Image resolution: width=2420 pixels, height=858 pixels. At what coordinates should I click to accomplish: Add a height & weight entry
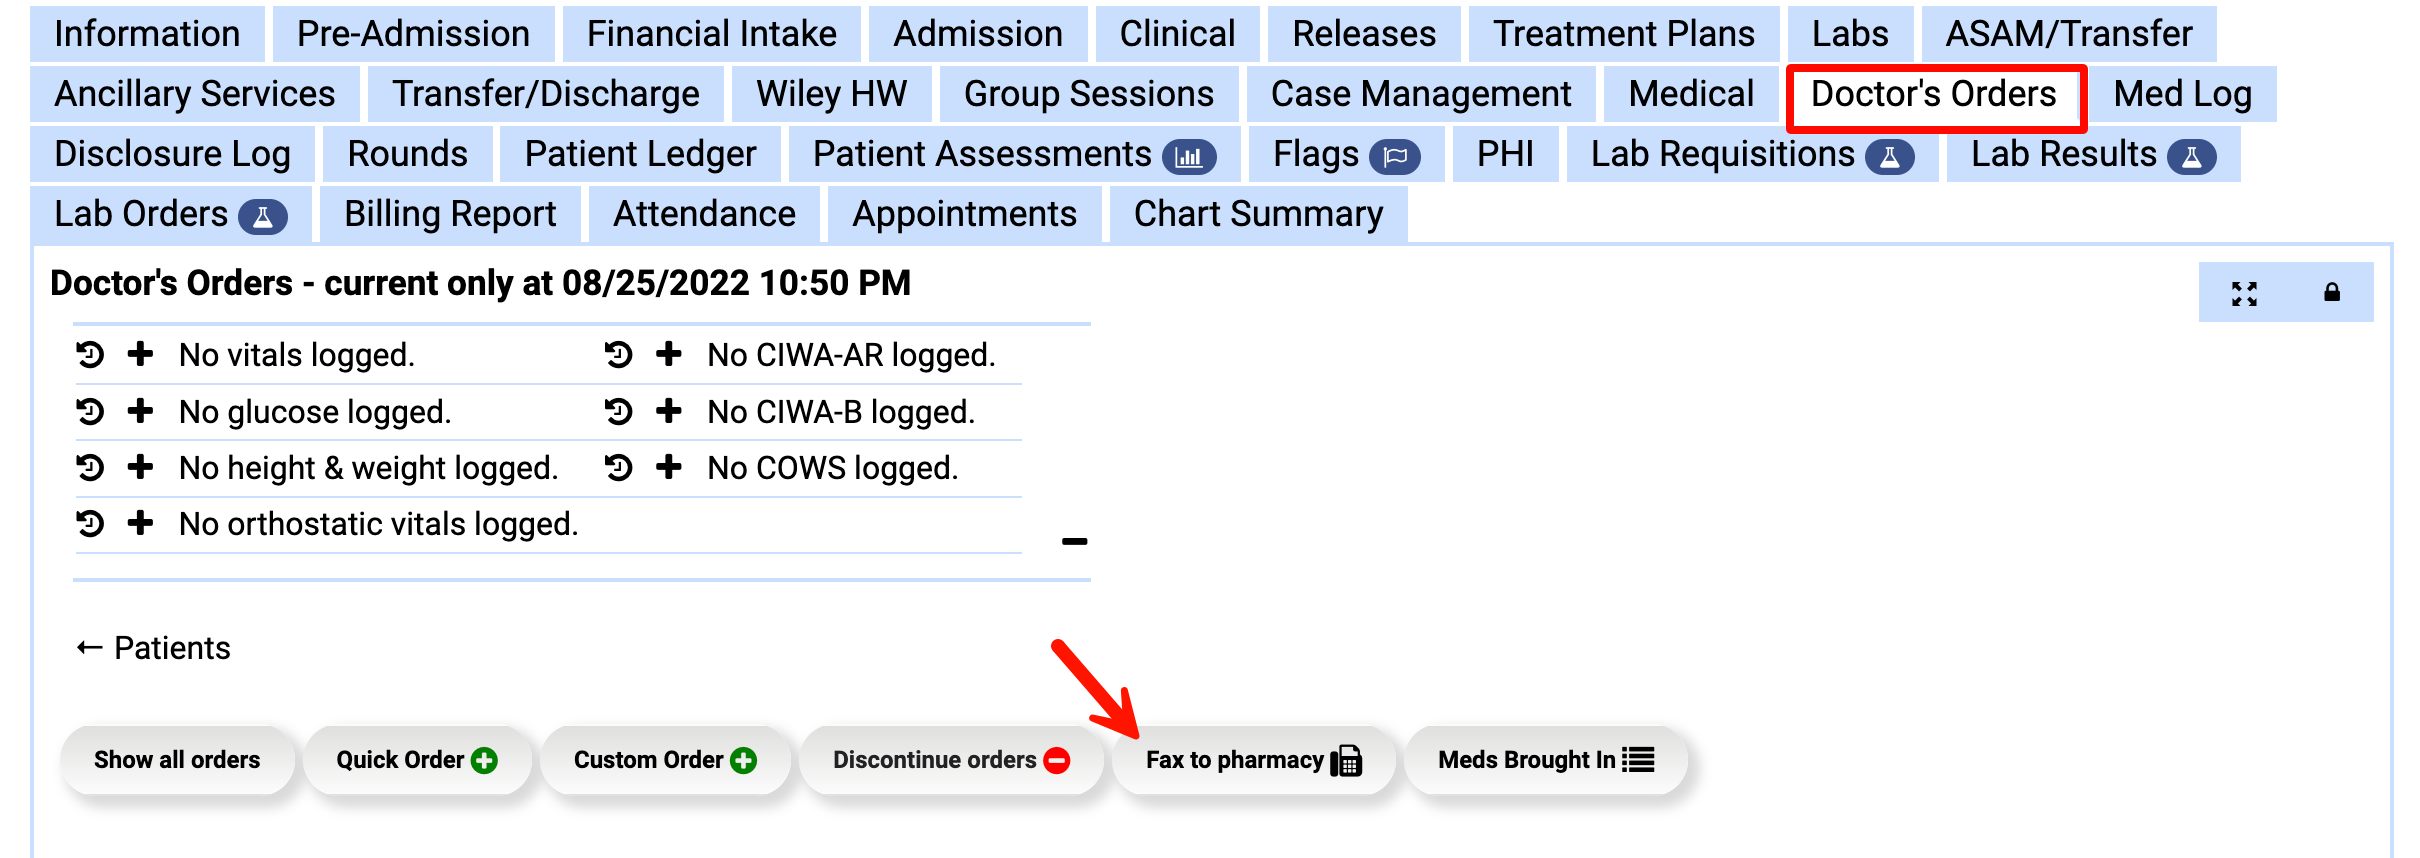click(x=141, y=468)
